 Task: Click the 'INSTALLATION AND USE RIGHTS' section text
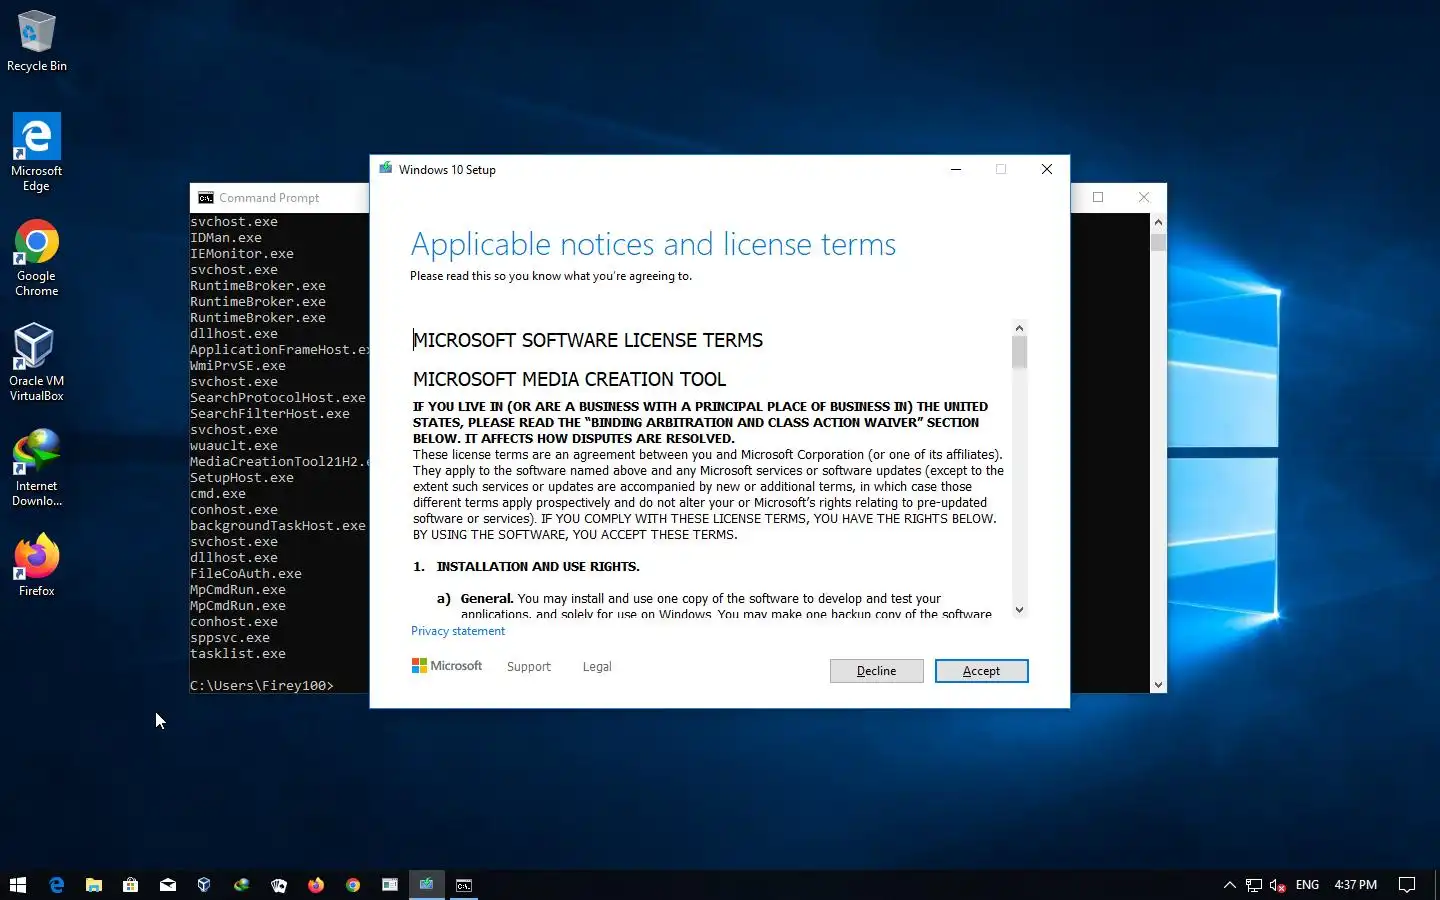[x=538, y=566]
